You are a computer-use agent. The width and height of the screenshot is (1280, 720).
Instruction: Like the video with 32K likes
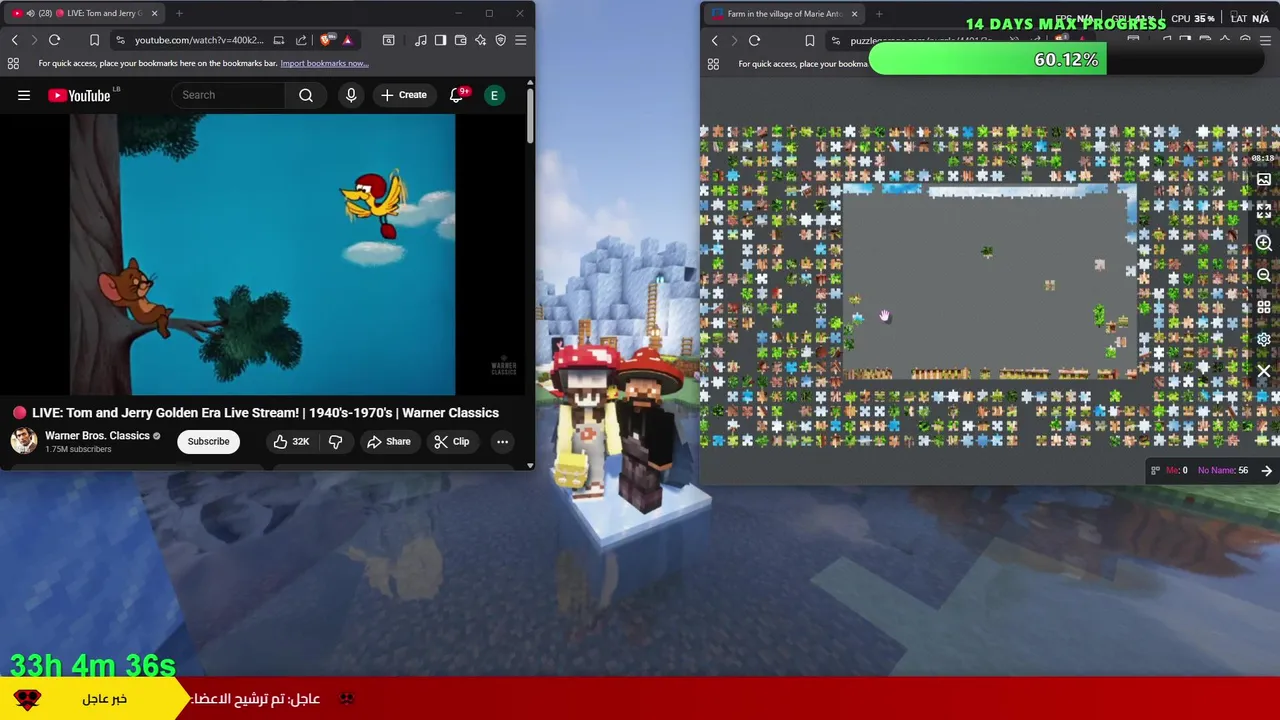(291, 441)
